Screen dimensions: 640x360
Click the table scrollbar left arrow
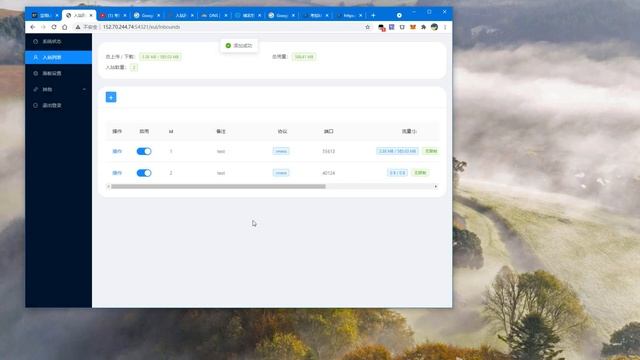click(108, 187)
